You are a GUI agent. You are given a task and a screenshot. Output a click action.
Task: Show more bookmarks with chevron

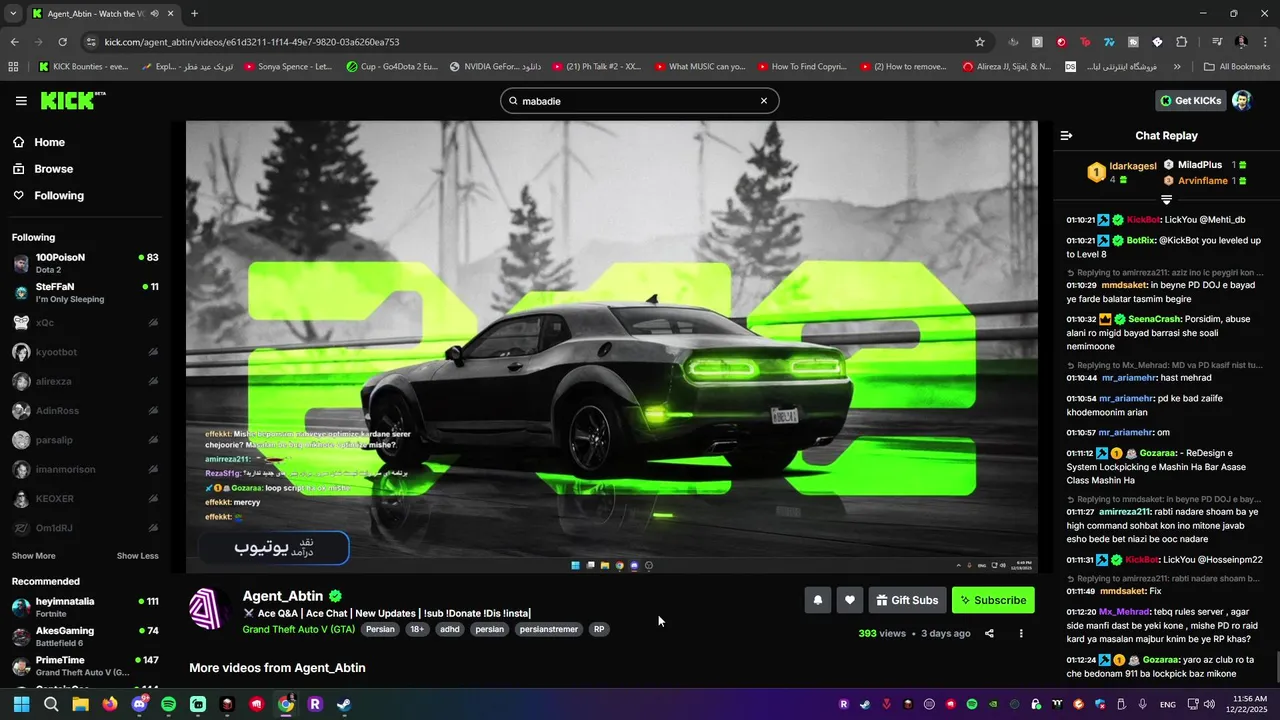[x=1177, y=67]
